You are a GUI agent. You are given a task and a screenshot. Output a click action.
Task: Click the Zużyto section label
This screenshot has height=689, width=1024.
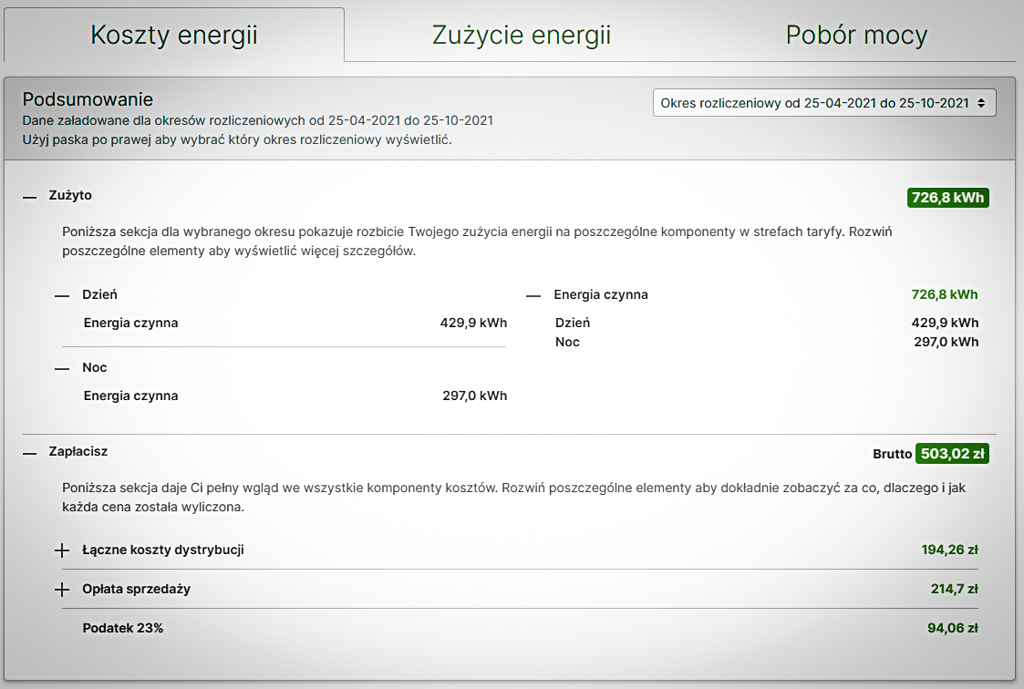click(70, 195)
